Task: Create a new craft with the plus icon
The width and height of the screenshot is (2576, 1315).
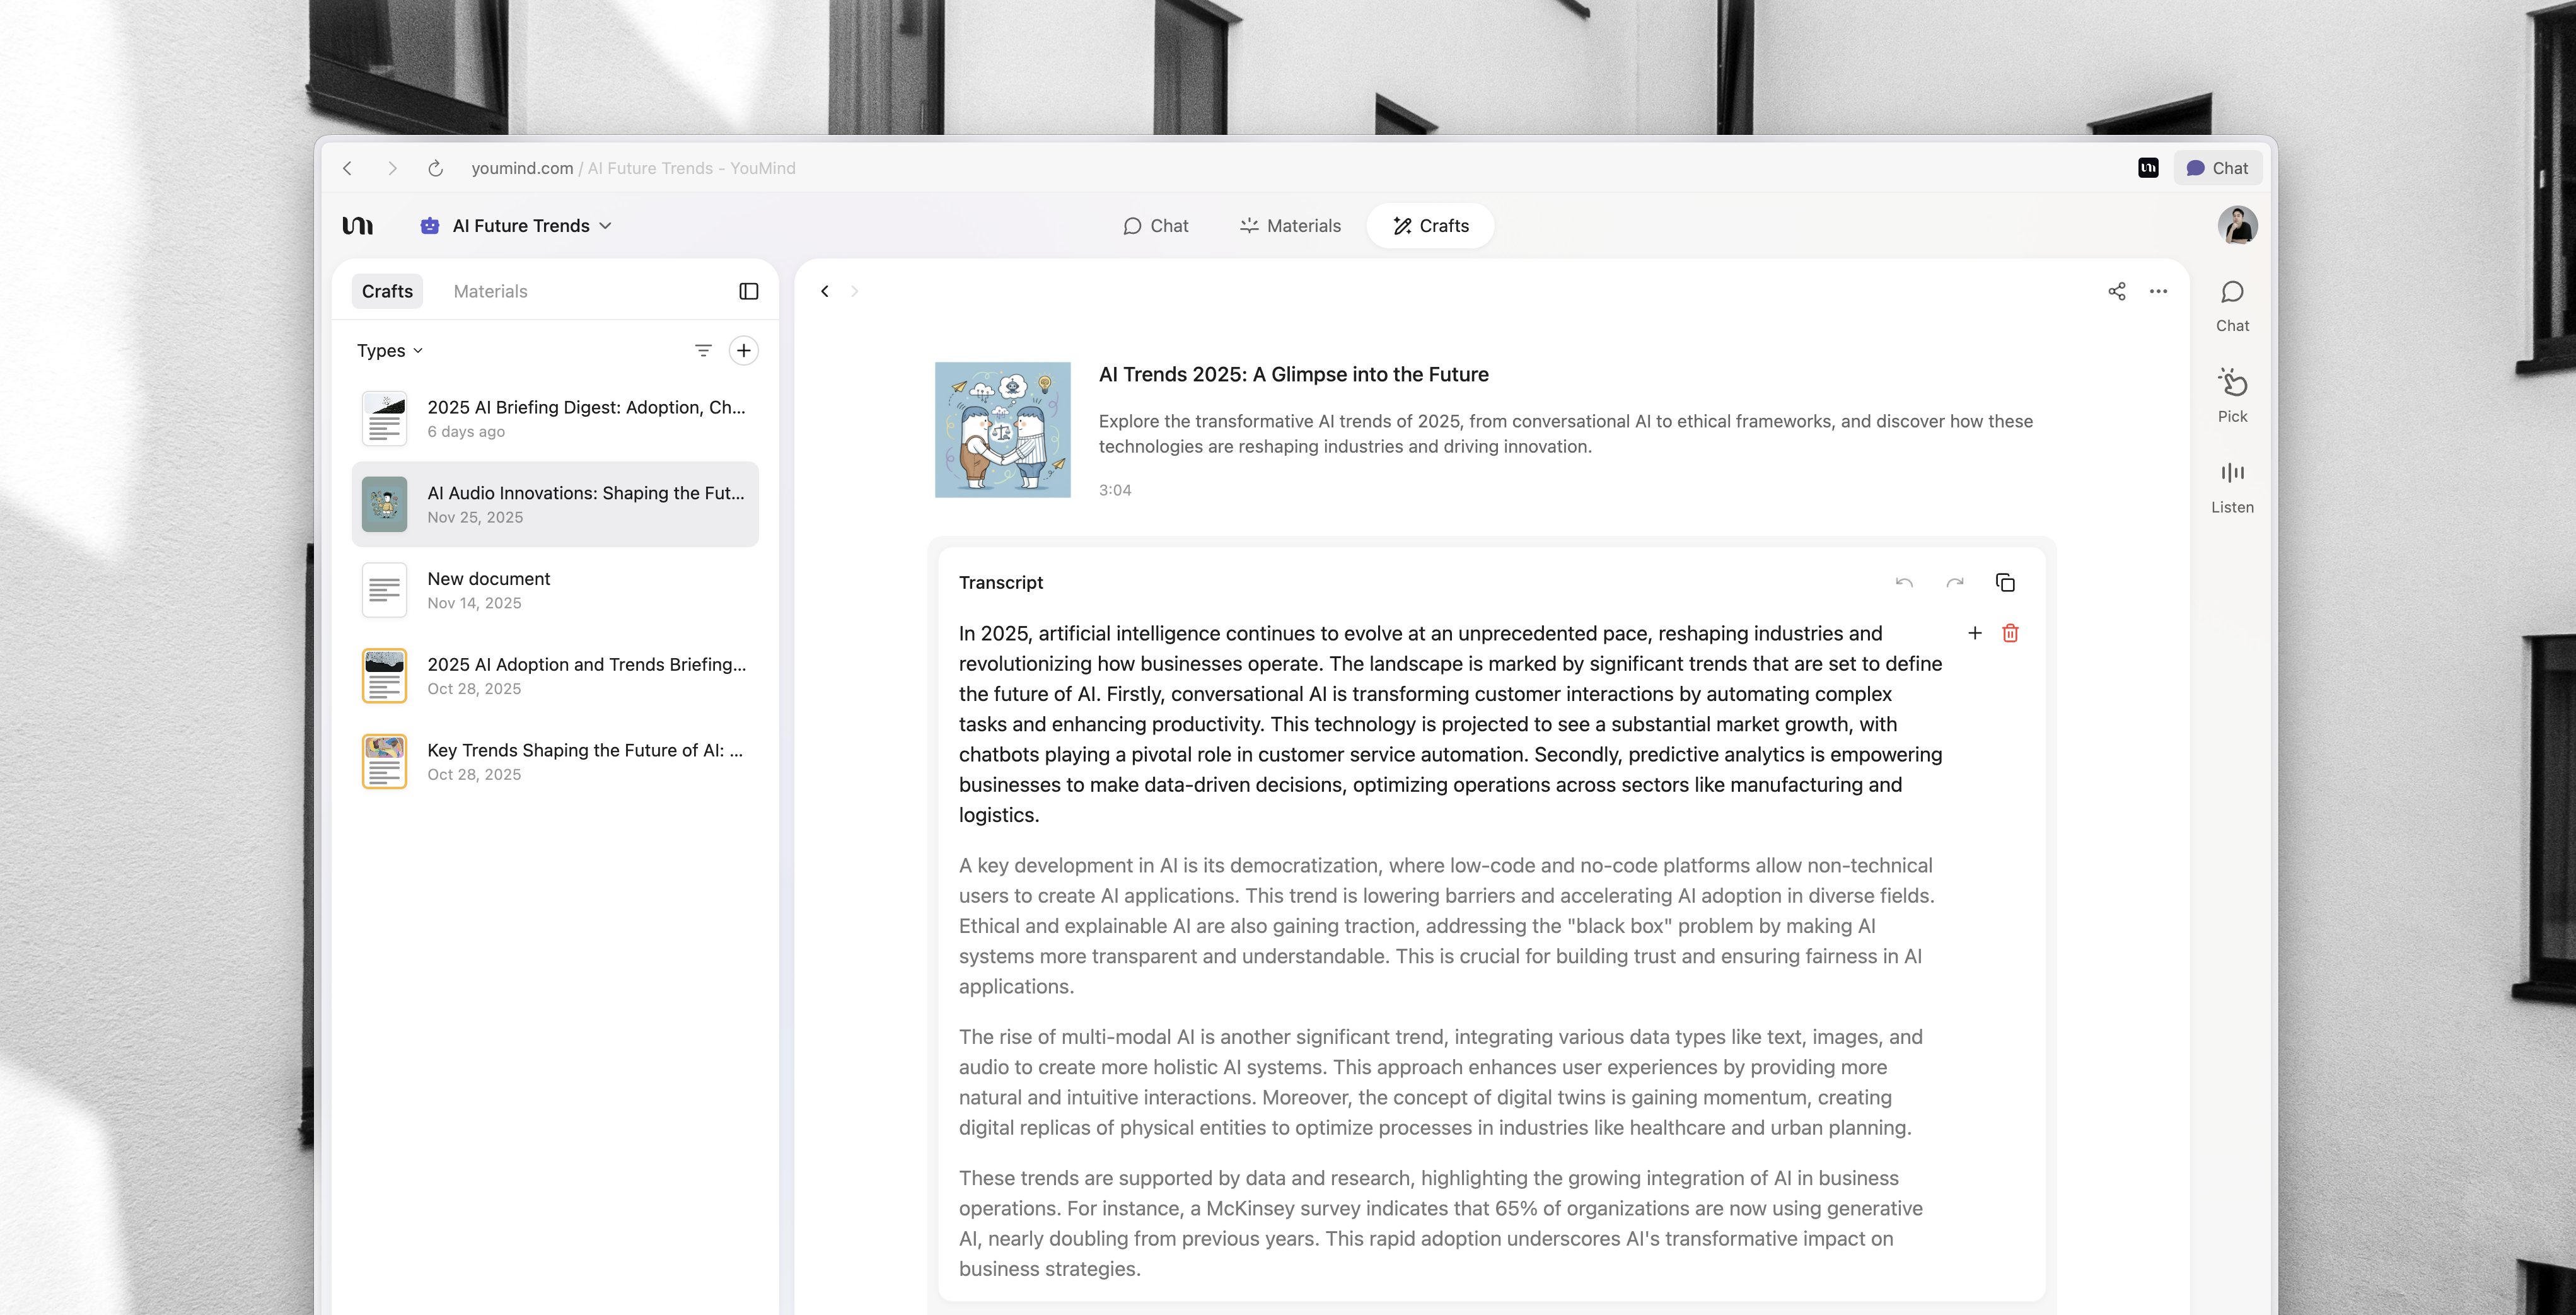Action: click(743, 350)
